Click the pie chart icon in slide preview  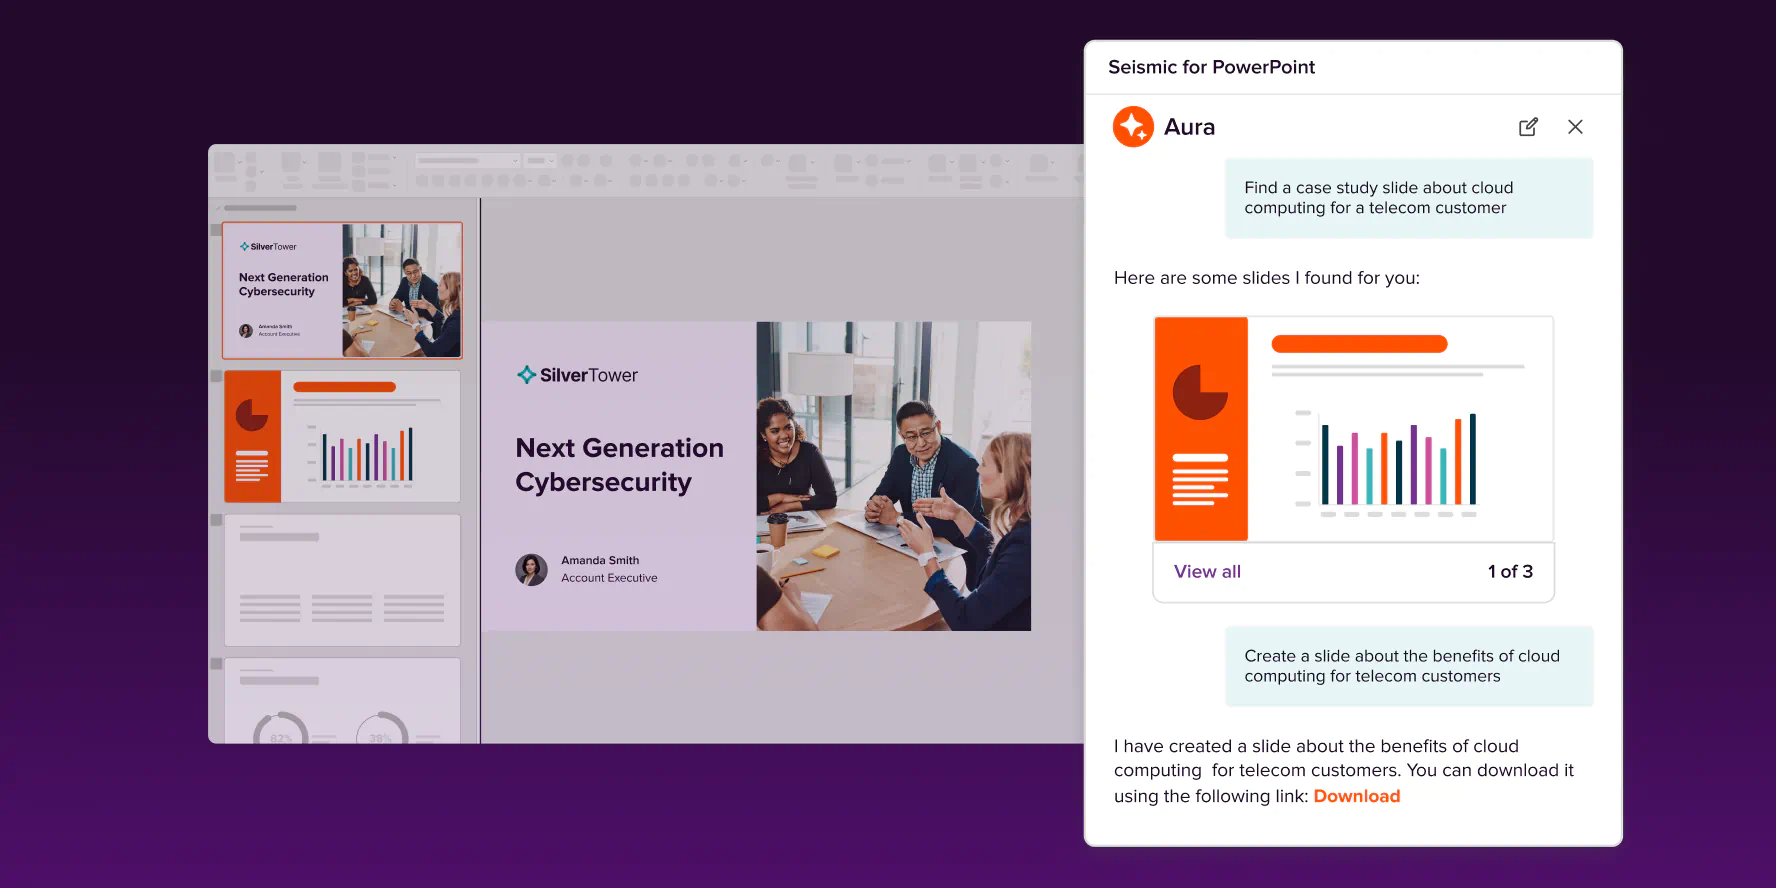[x=1200, y=392]
